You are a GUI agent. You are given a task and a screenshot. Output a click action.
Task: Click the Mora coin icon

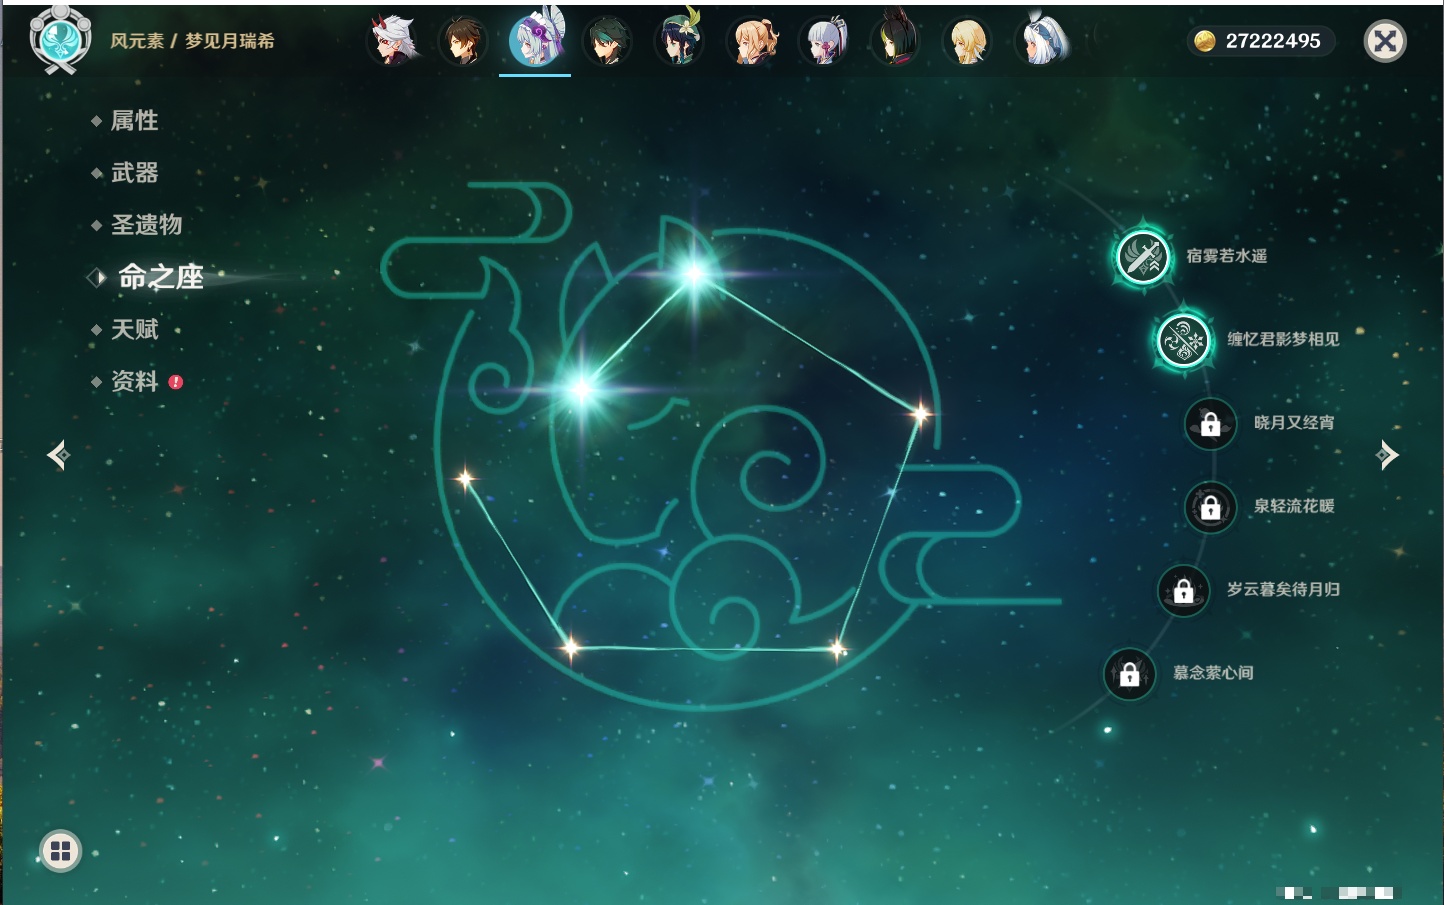tap(1205, 41)
